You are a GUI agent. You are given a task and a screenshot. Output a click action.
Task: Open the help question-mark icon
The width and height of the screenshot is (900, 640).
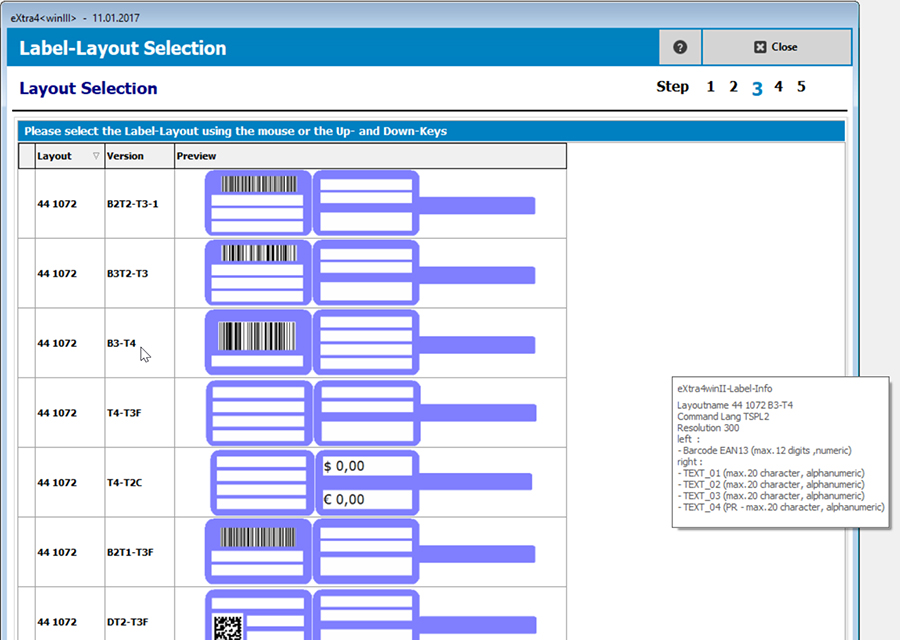[x=680, y=46]
